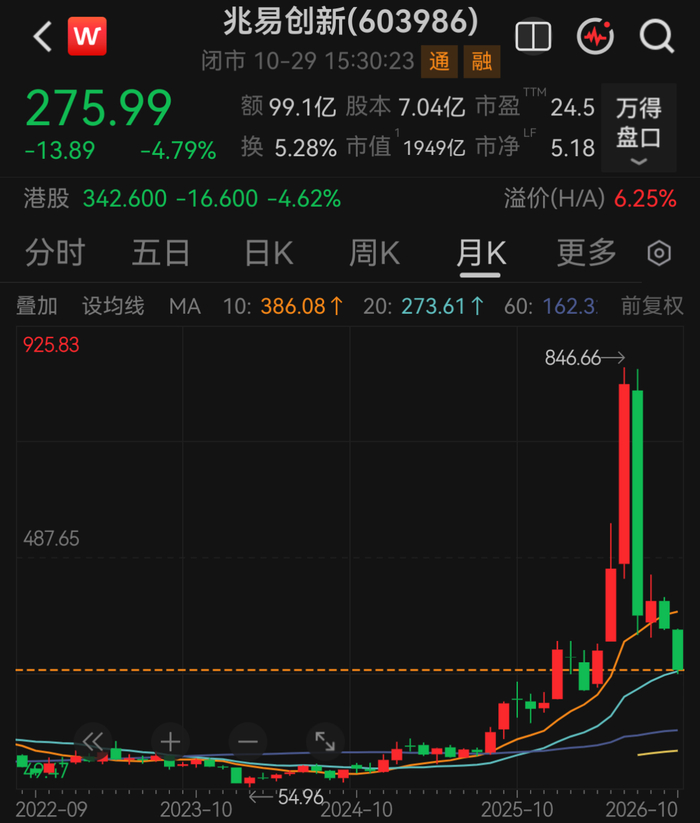
Task: Expand the 万得盘口 panel
Action: tap(639, 128)
